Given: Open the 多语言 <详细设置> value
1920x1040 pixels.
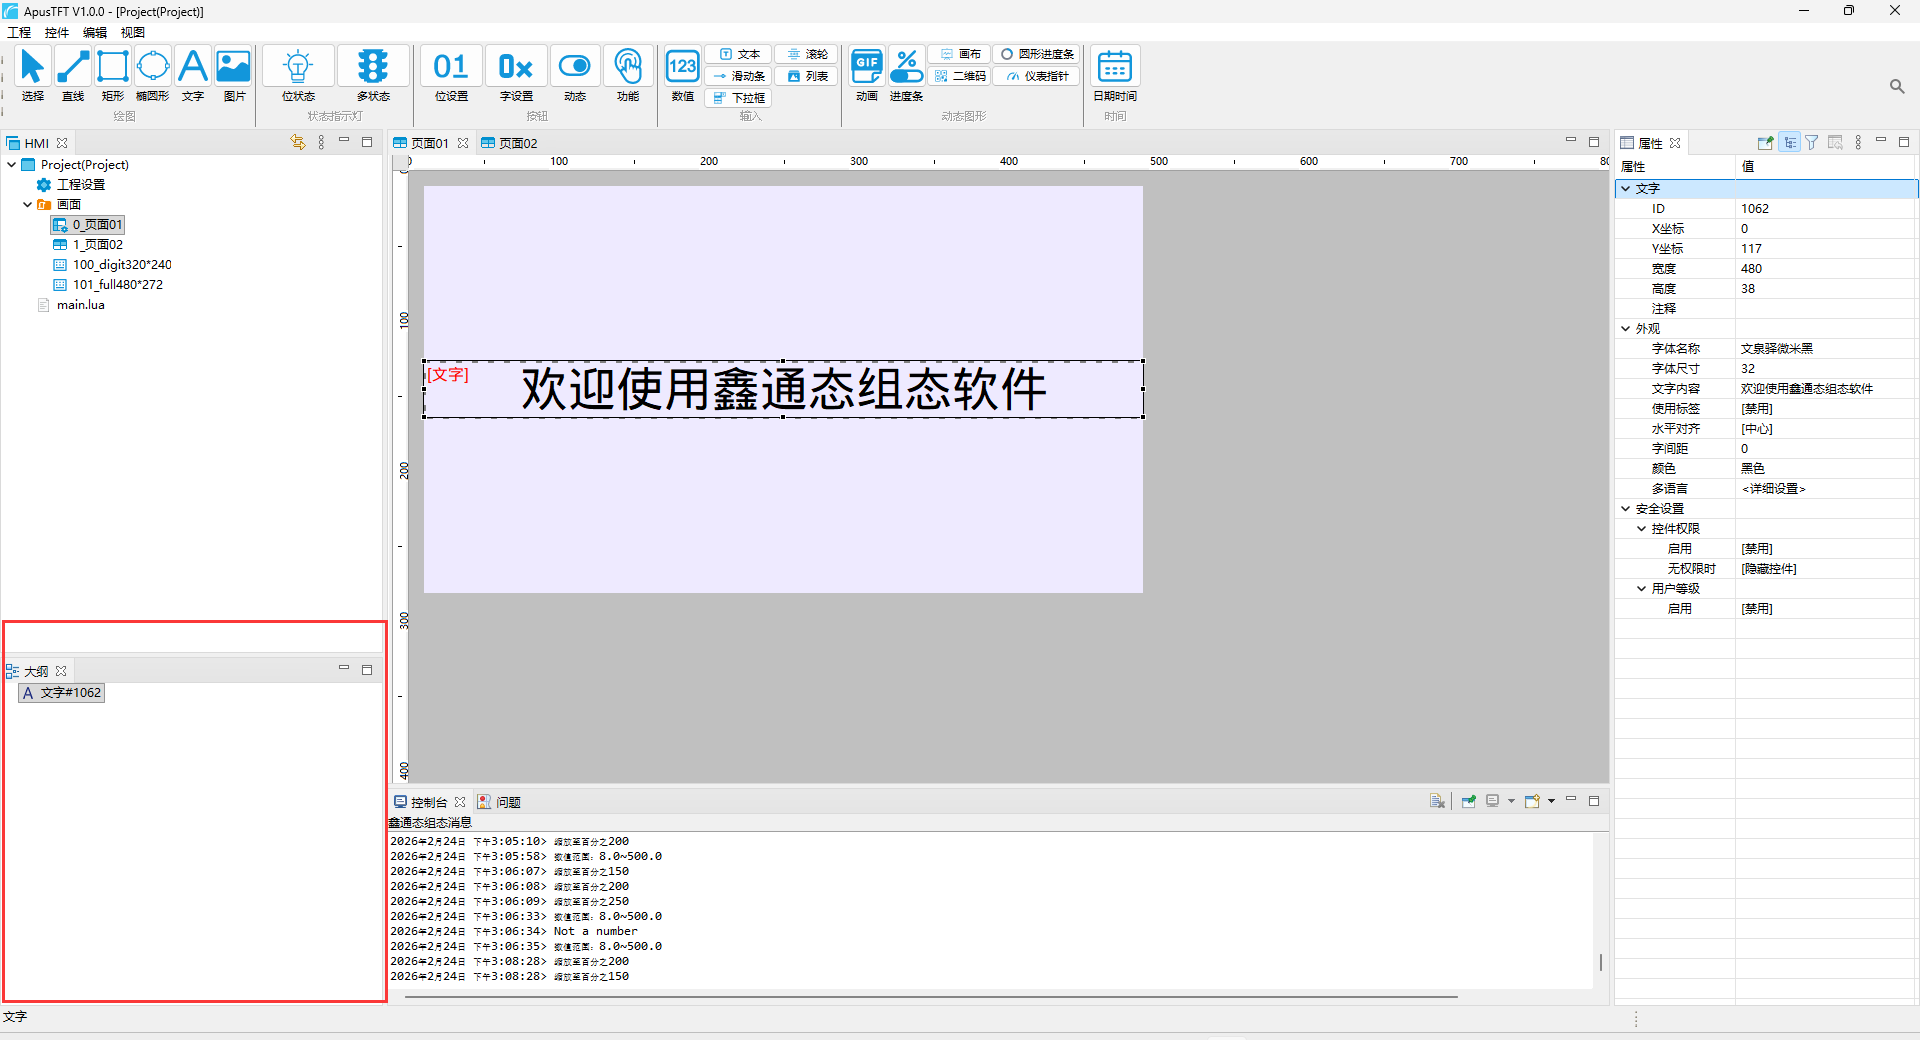Looking at the screenshot, I should 1826,488.
